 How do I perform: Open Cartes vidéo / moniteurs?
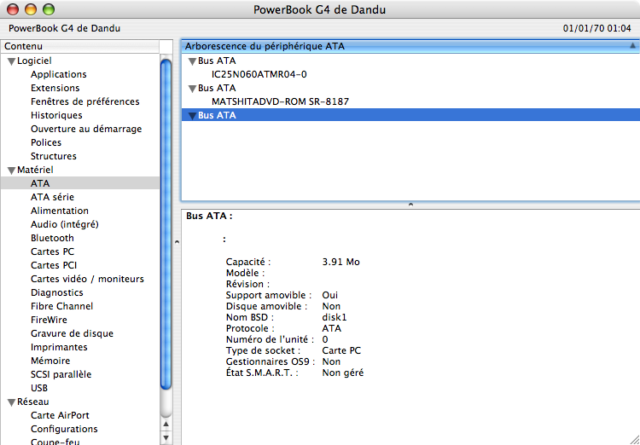tap(87, 279)
